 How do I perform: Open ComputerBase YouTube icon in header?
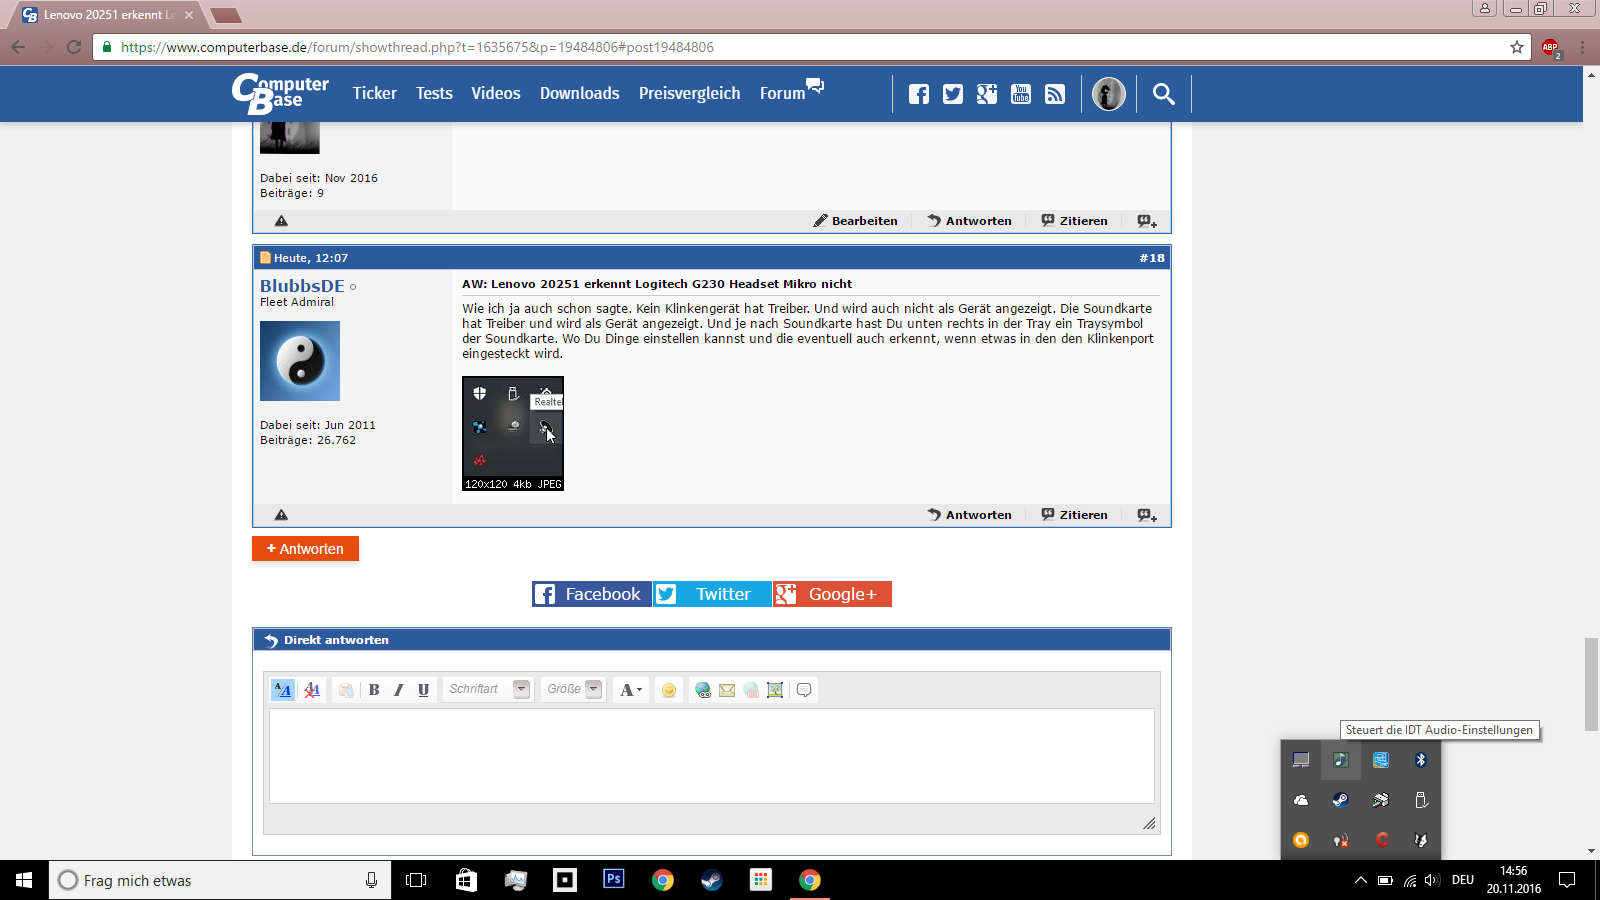[x=1021, y=94]
